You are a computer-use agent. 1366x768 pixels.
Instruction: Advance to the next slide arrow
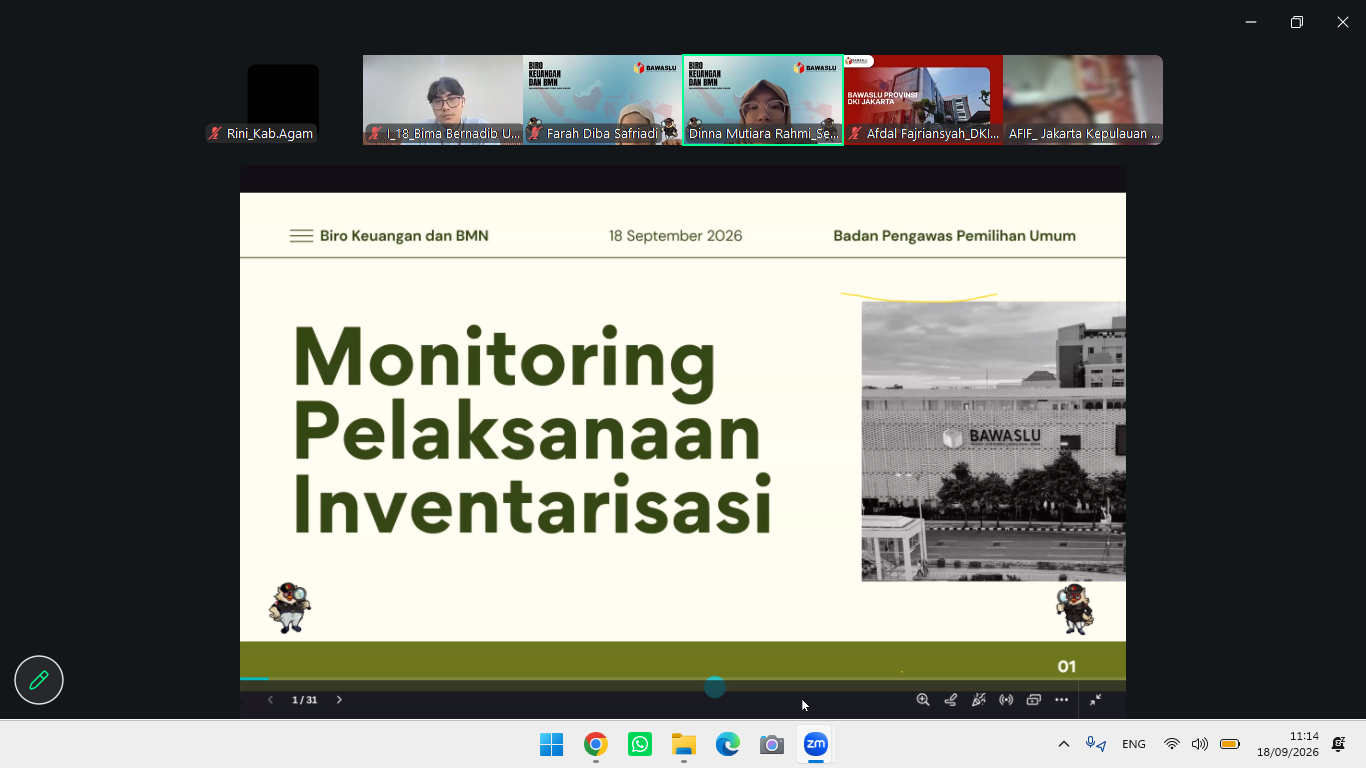pos(339,700)
